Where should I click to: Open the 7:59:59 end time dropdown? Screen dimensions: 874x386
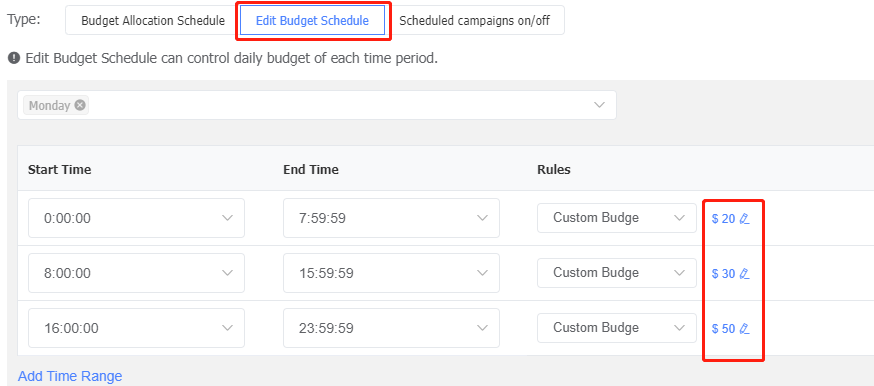391,218
